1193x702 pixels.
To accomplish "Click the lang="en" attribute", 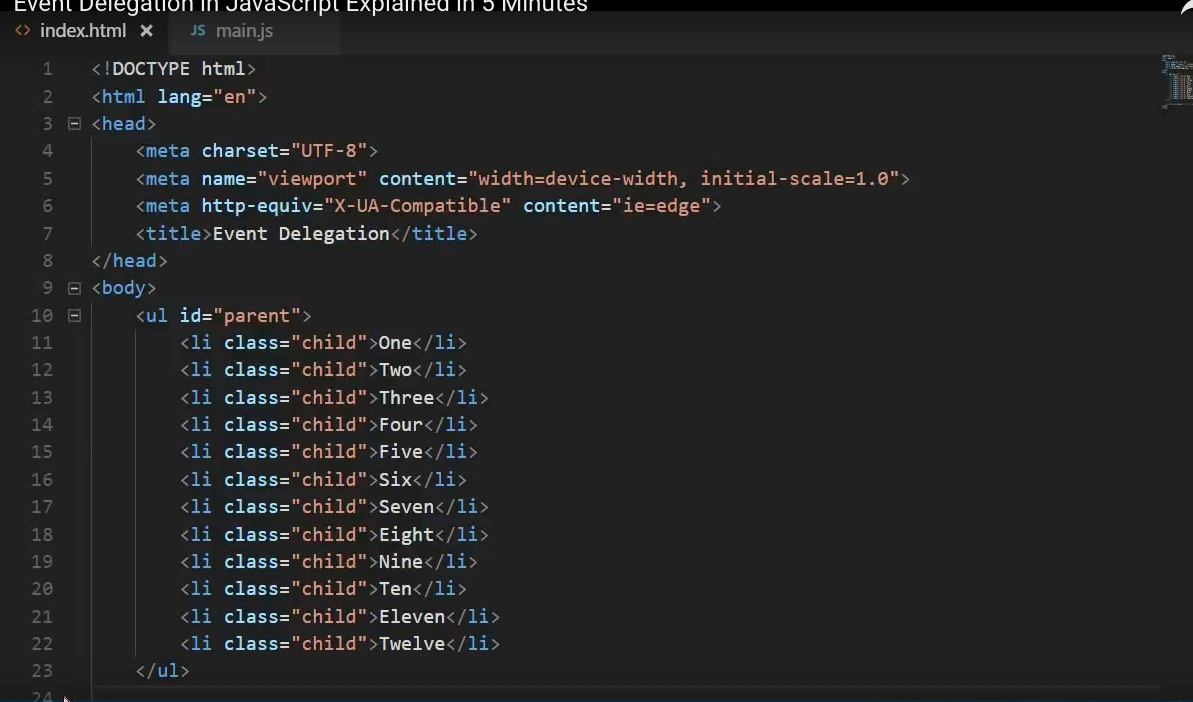I will [207, 97].
